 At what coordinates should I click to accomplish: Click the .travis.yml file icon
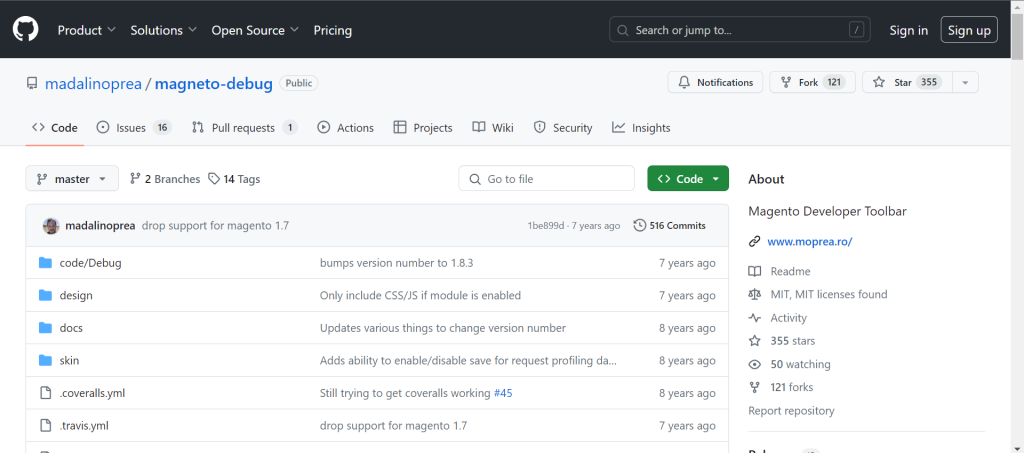click(x=45, y=426)
